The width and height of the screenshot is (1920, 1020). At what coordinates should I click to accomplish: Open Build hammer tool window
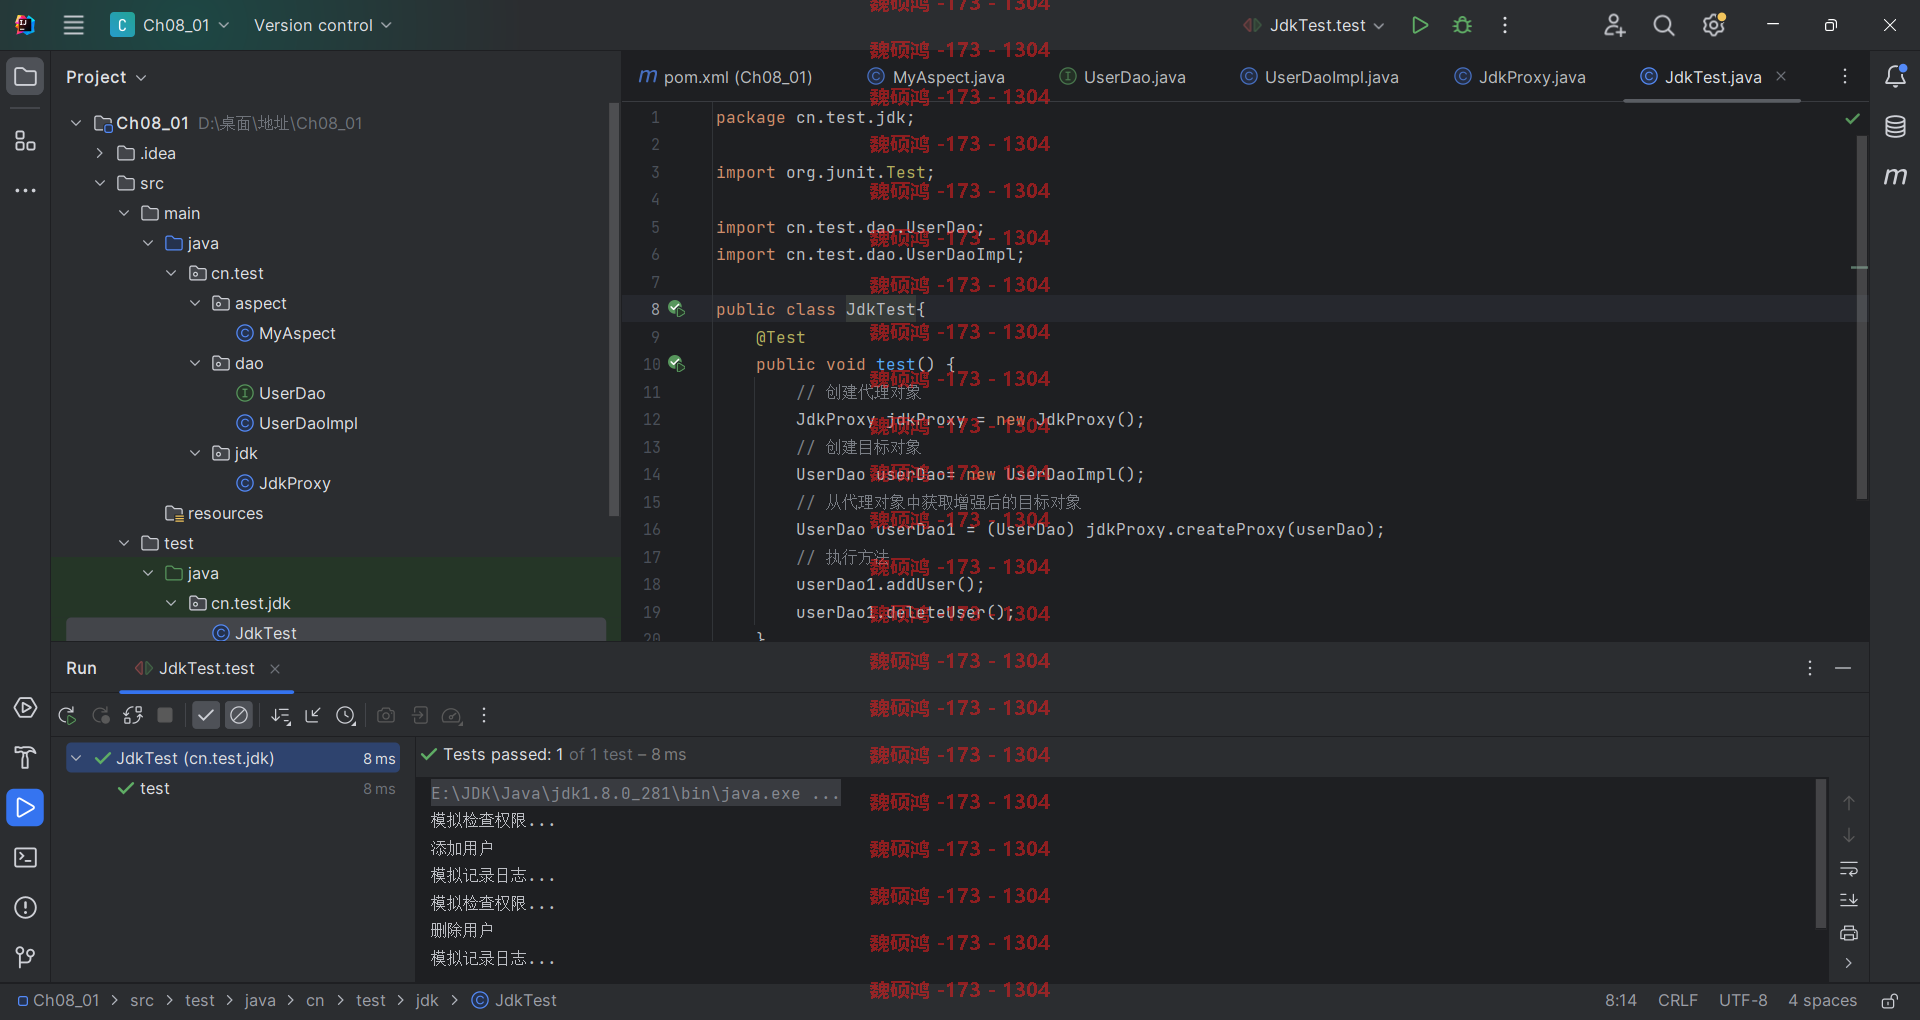pos(26,758)
